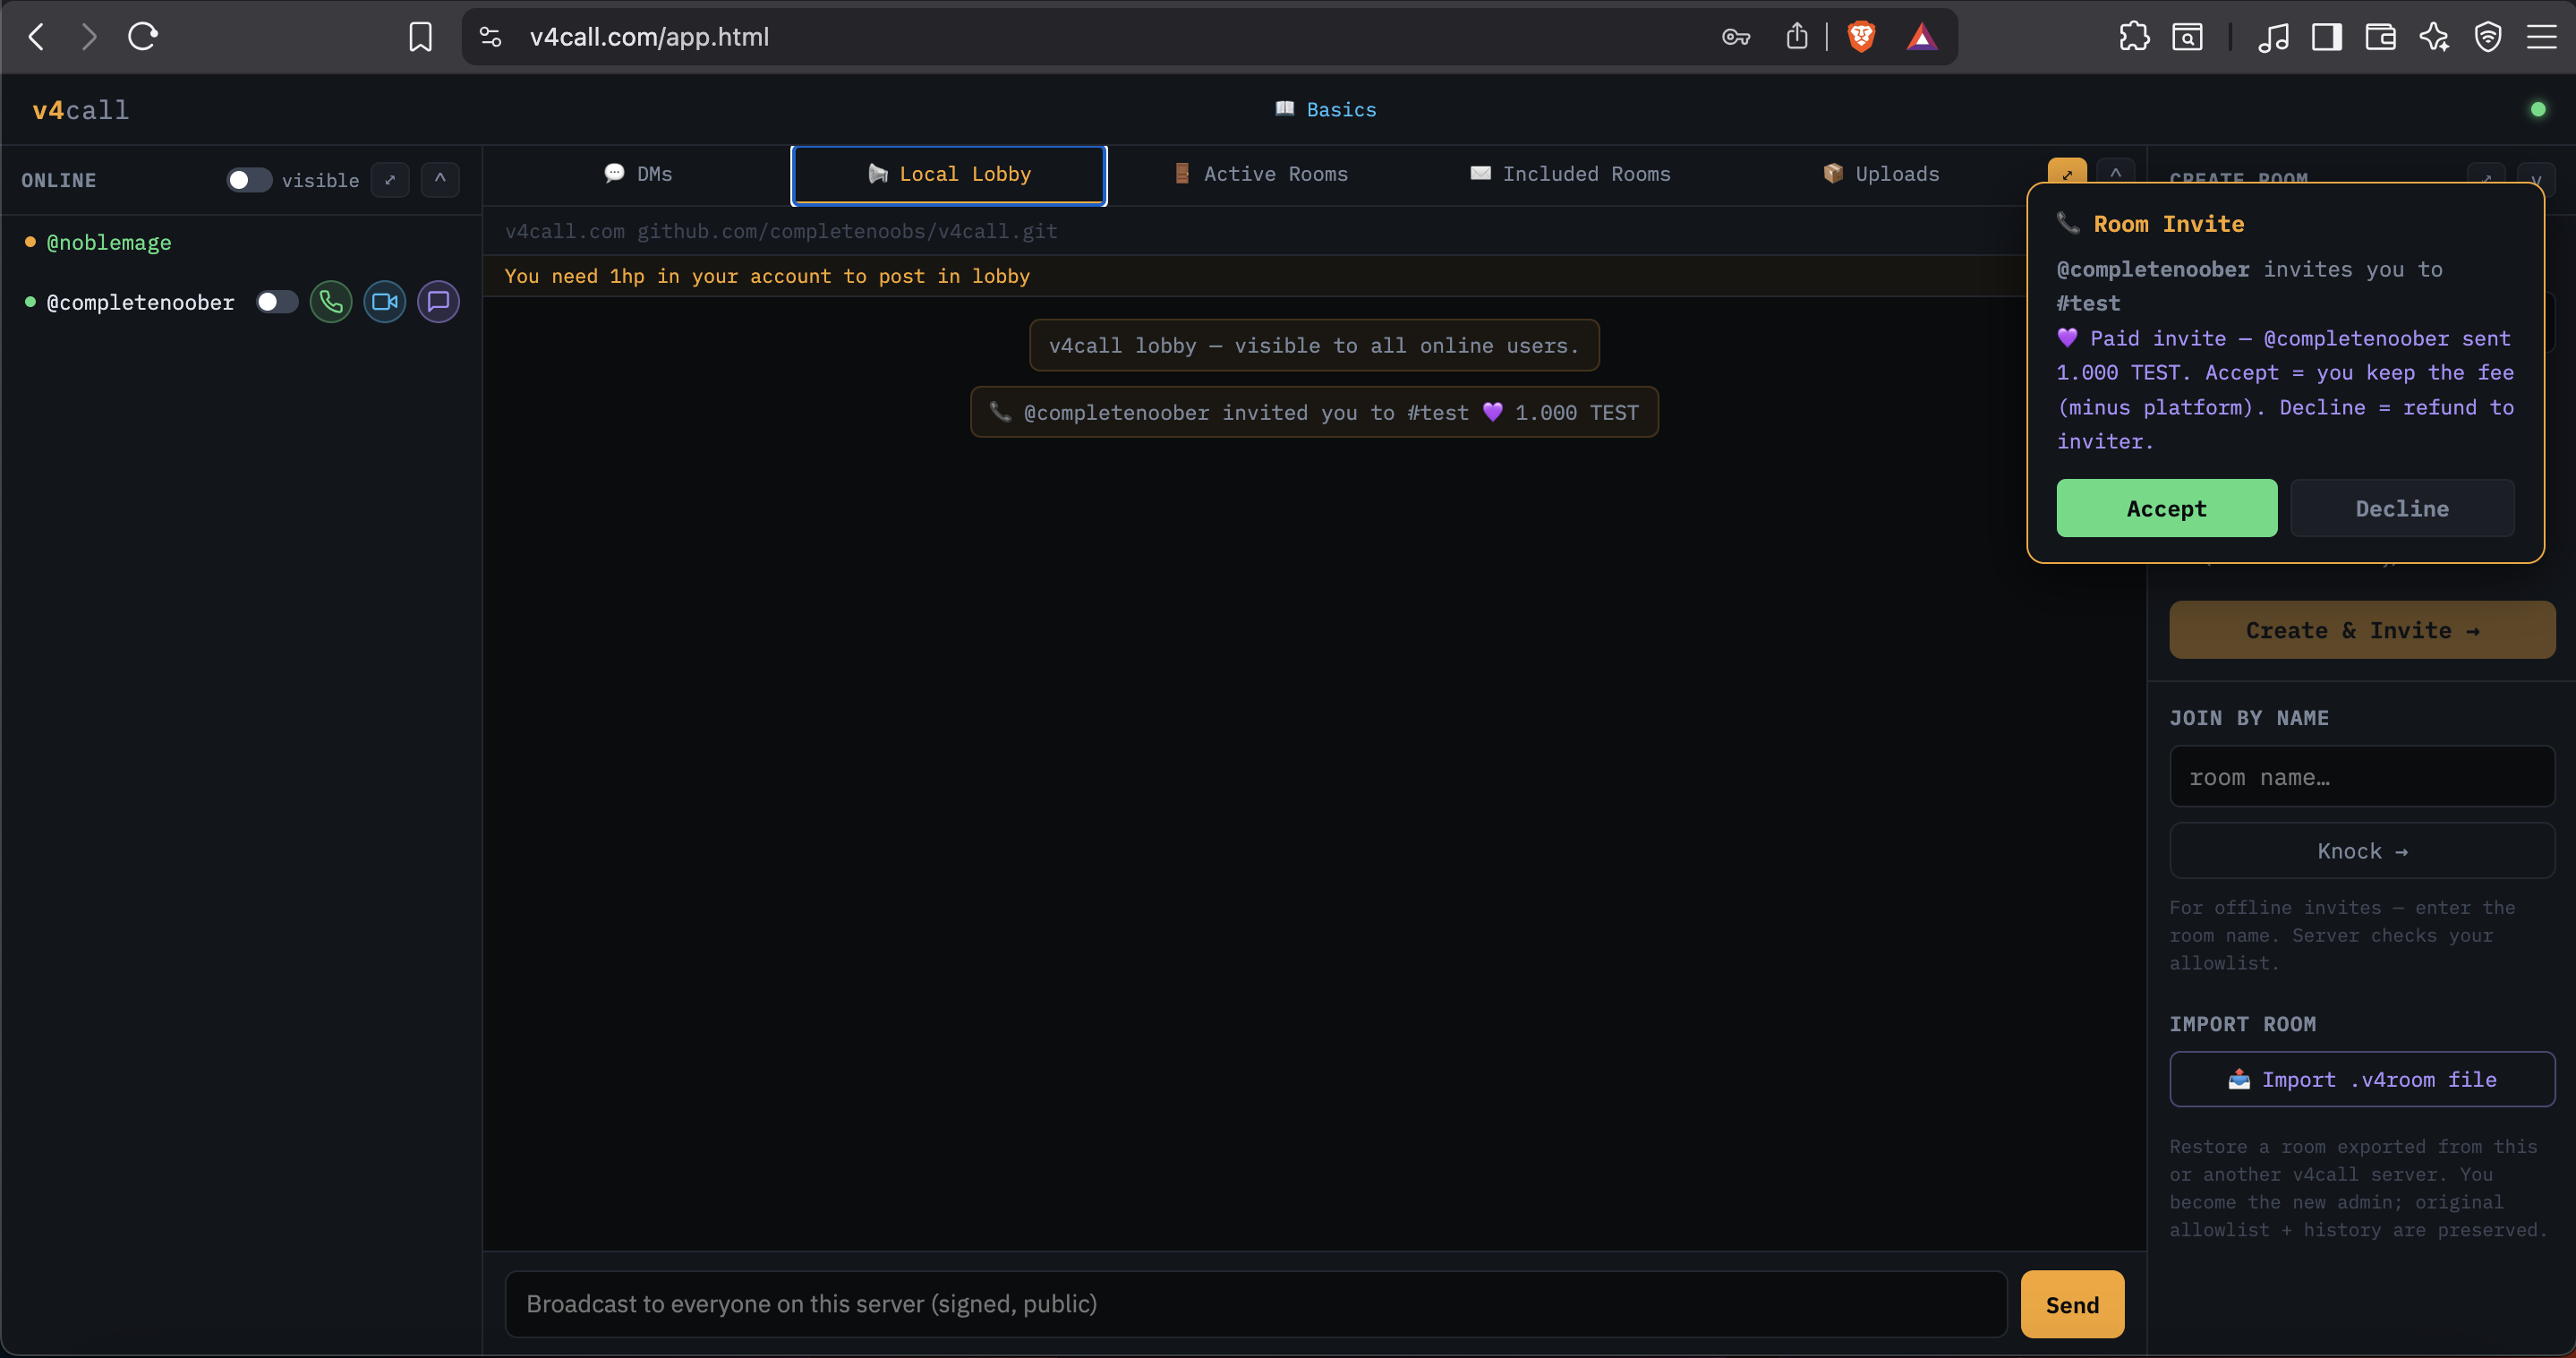Viewport: 2576px width, 1358px height.
Task: Click the v4call logo
Action: click(x=81, y=110)
